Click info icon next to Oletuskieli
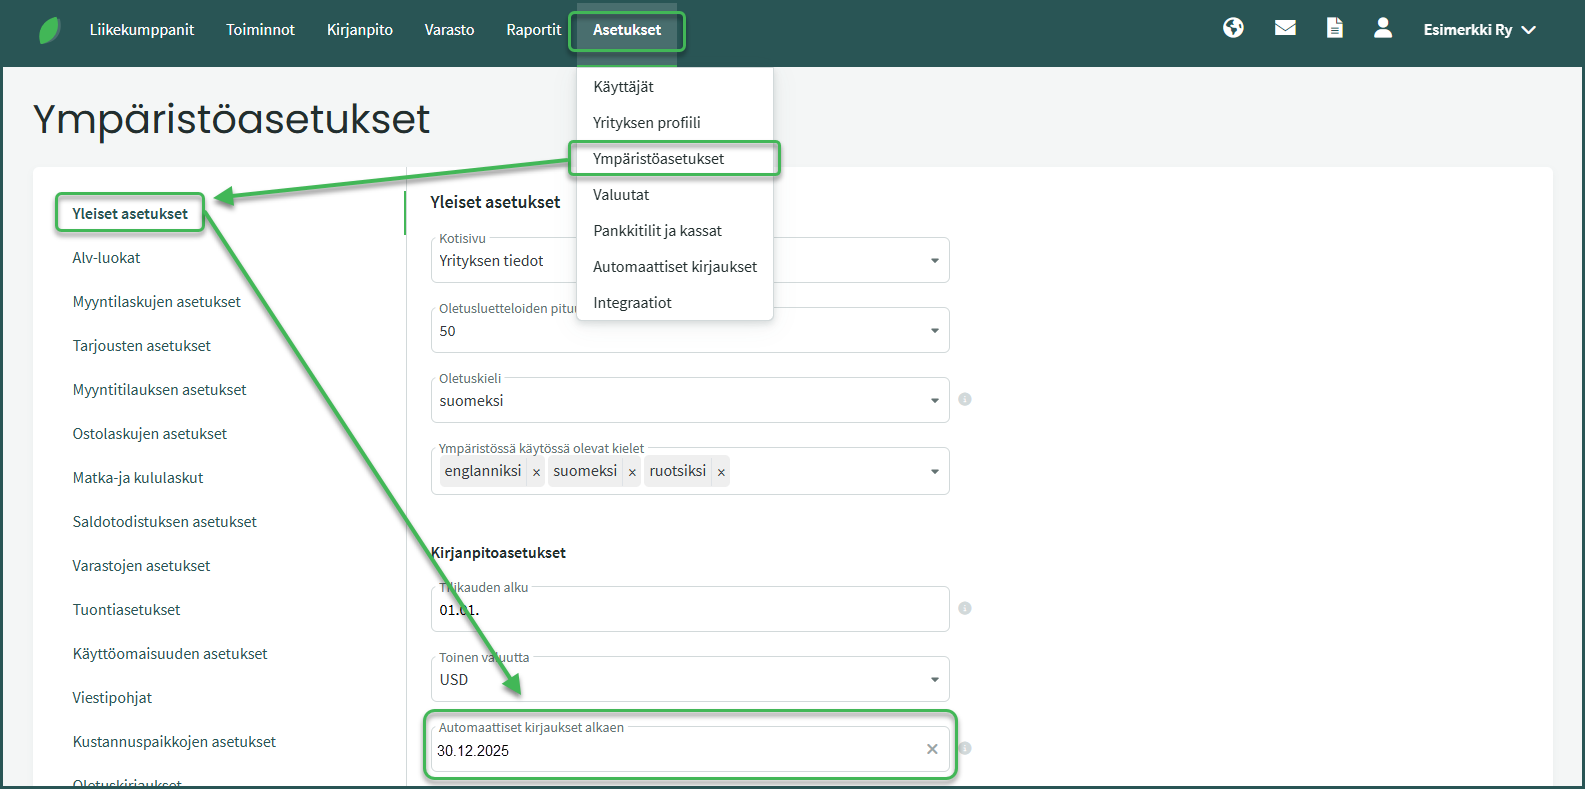 (965, 399)
